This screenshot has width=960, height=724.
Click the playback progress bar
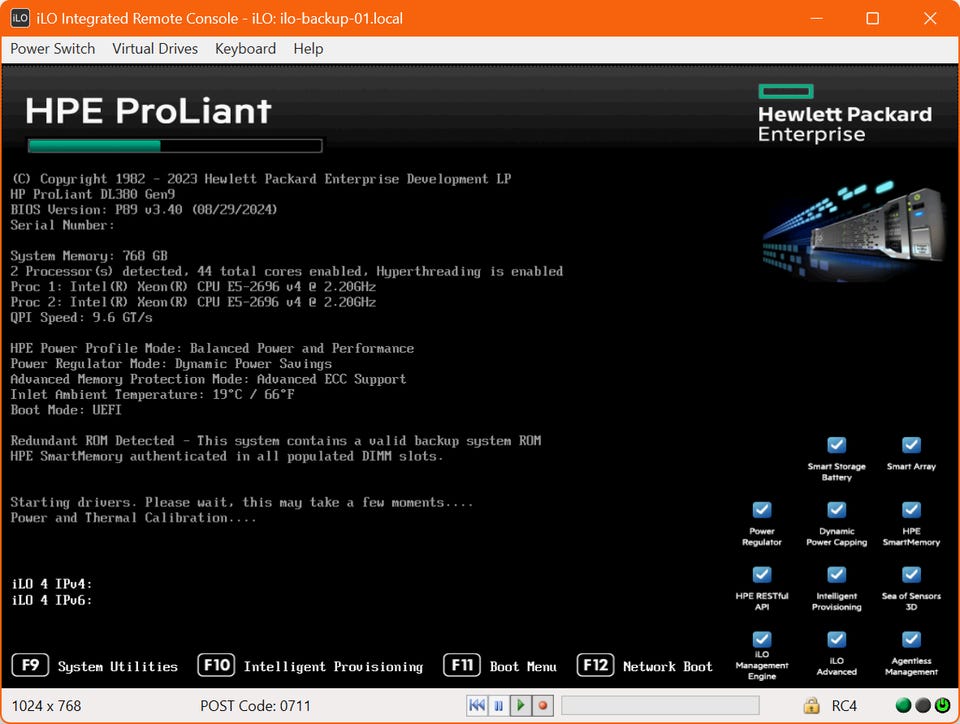coord(660,706)
